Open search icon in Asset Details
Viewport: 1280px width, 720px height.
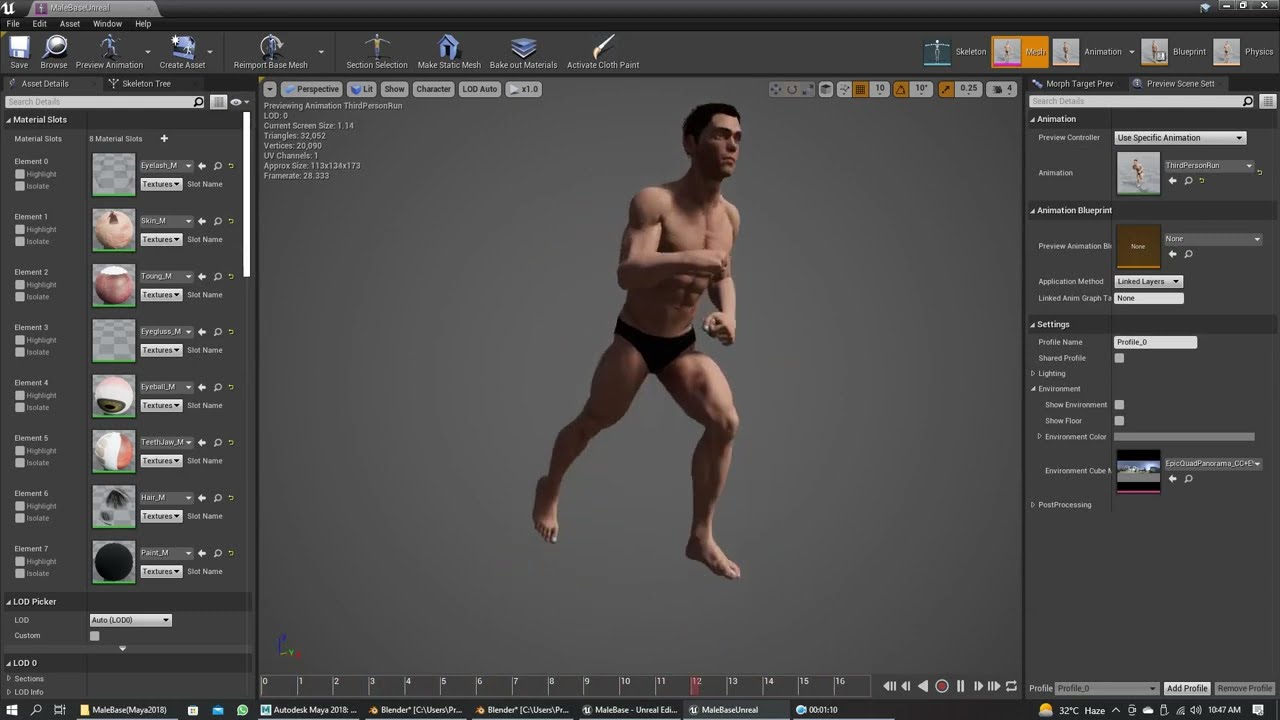pos(198,102)
